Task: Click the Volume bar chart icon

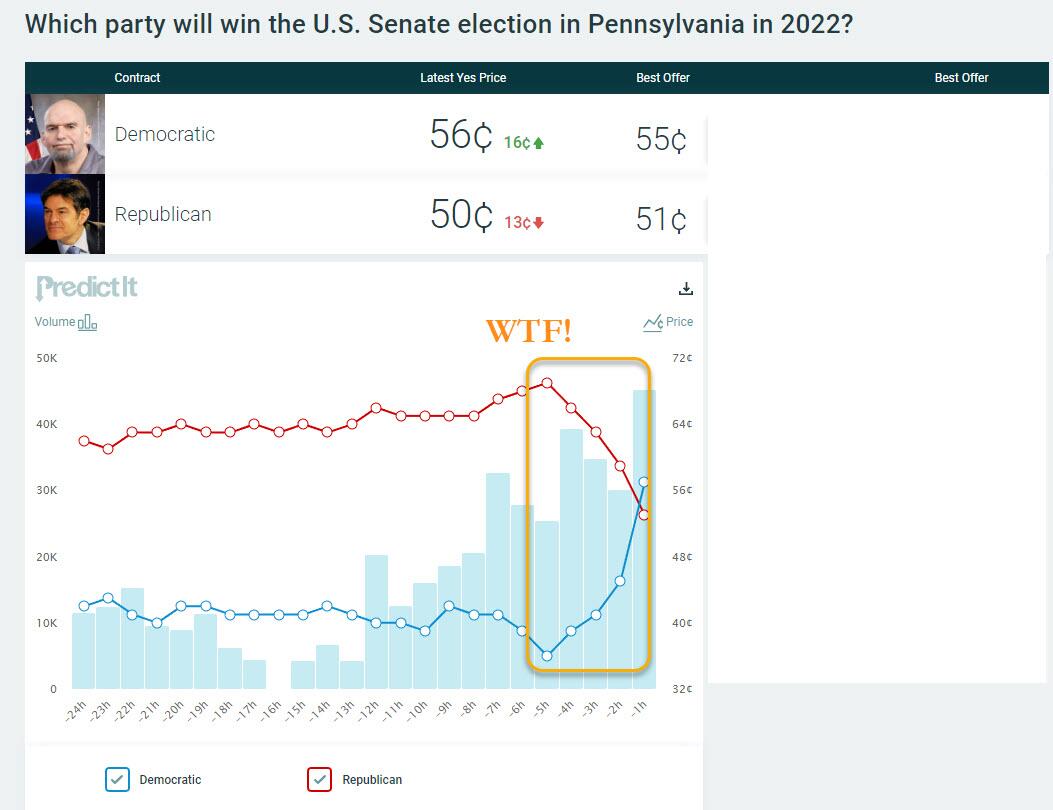Action: (88, 322)
